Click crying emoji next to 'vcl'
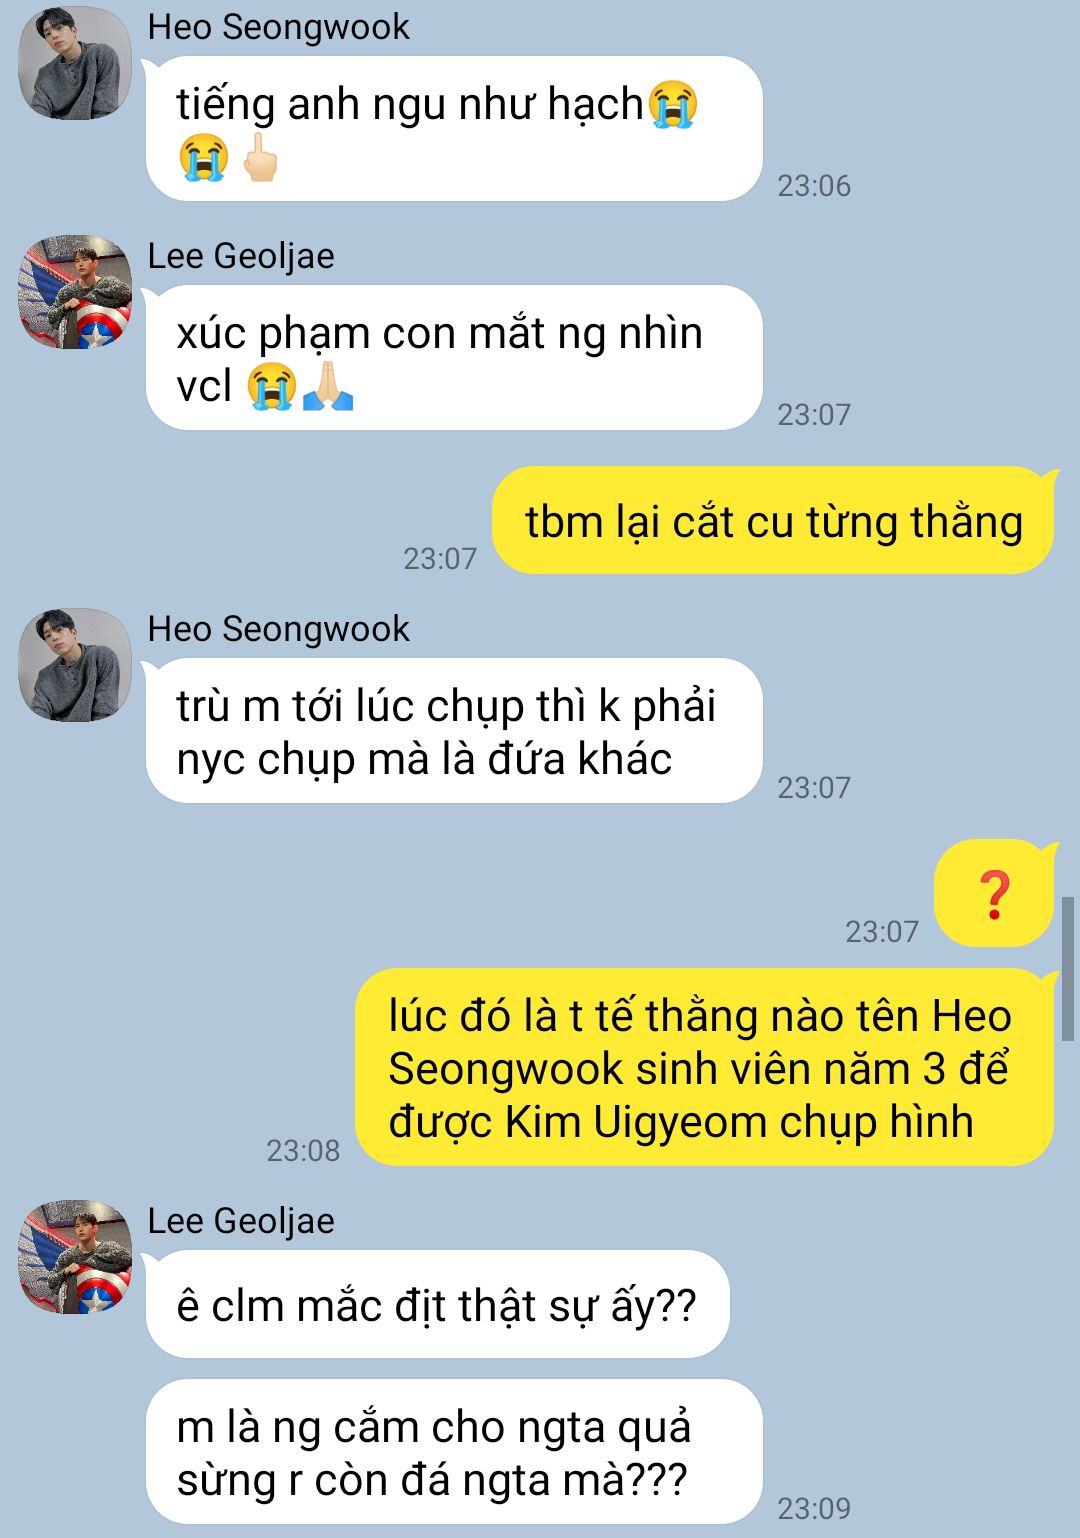 pos(271,386)
